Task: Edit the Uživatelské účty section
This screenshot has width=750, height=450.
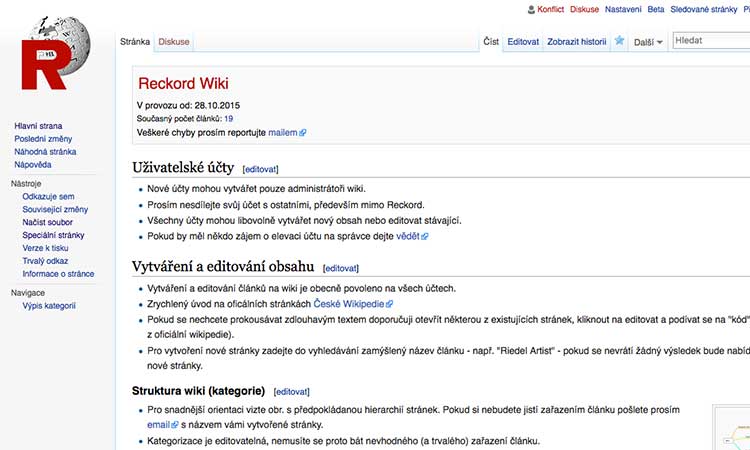Action: click(261, 170)
